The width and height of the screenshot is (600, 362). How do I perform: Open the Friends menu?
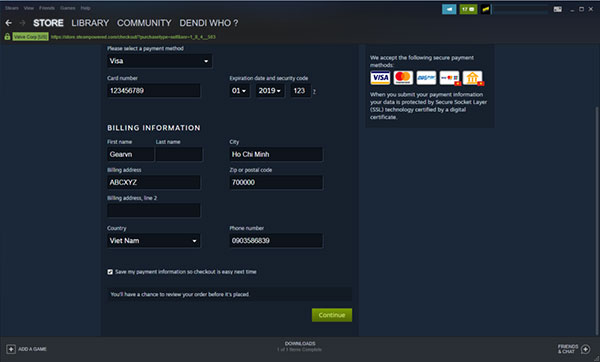[x=47, y=8]
